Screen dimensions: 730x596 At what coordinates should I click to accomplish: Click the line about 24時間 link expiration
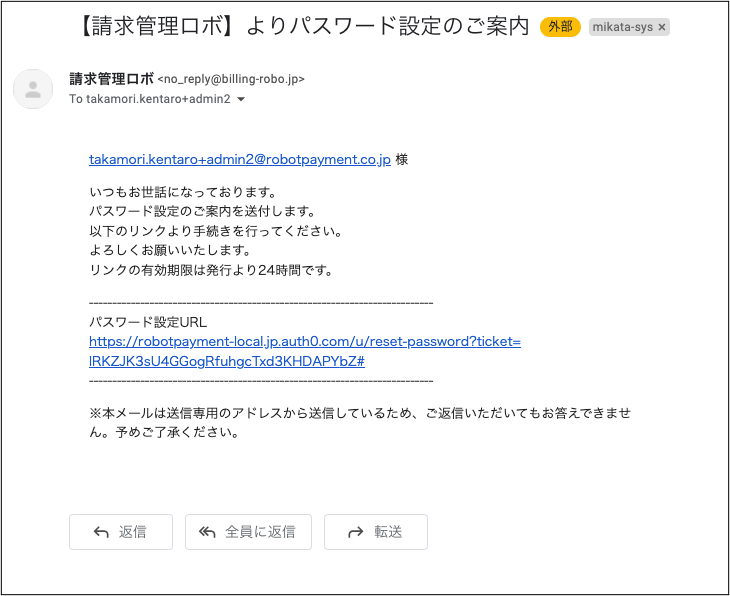pyautogui.click(x=210, y=270)
